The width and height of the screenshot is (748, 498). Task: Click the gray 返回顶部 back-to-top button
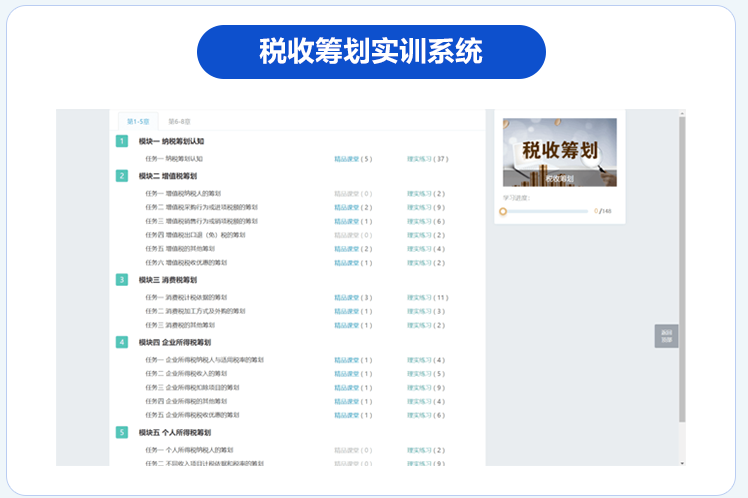[666, 336]
